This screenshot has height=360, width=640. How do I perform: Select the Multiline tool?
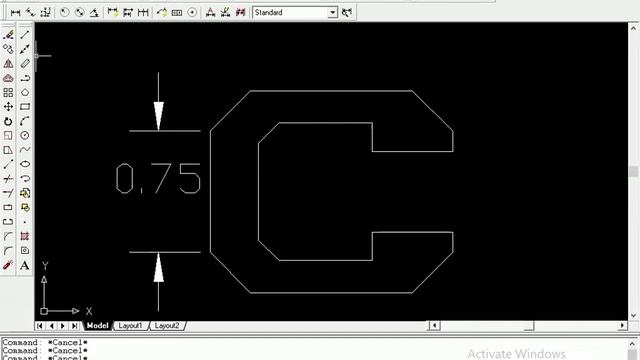pos(25,64)
